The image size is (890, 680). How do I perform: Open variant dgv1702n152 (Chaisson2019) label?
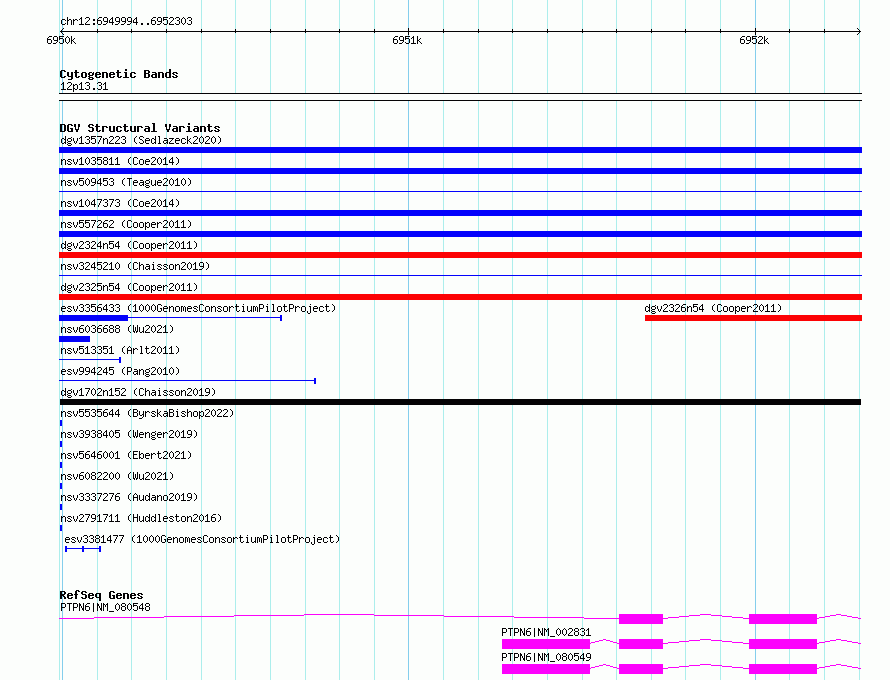(x=138, y=392)
